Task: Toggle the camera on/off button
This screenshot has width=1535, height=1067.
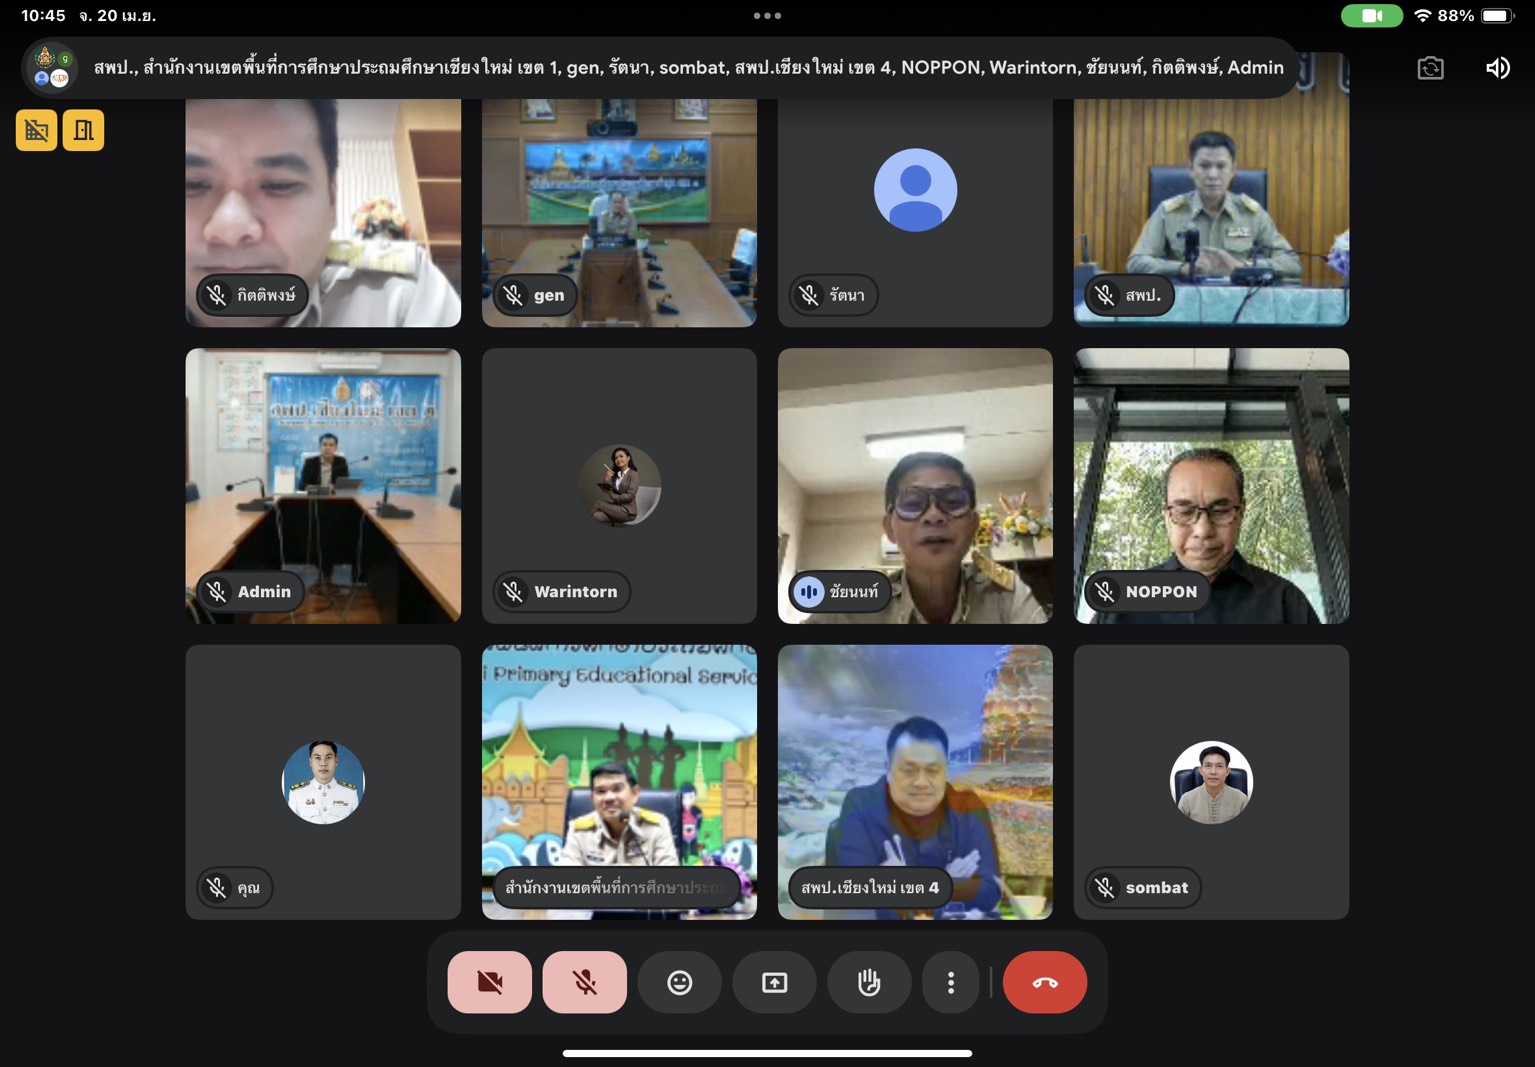Action: (x=489, y=982)
